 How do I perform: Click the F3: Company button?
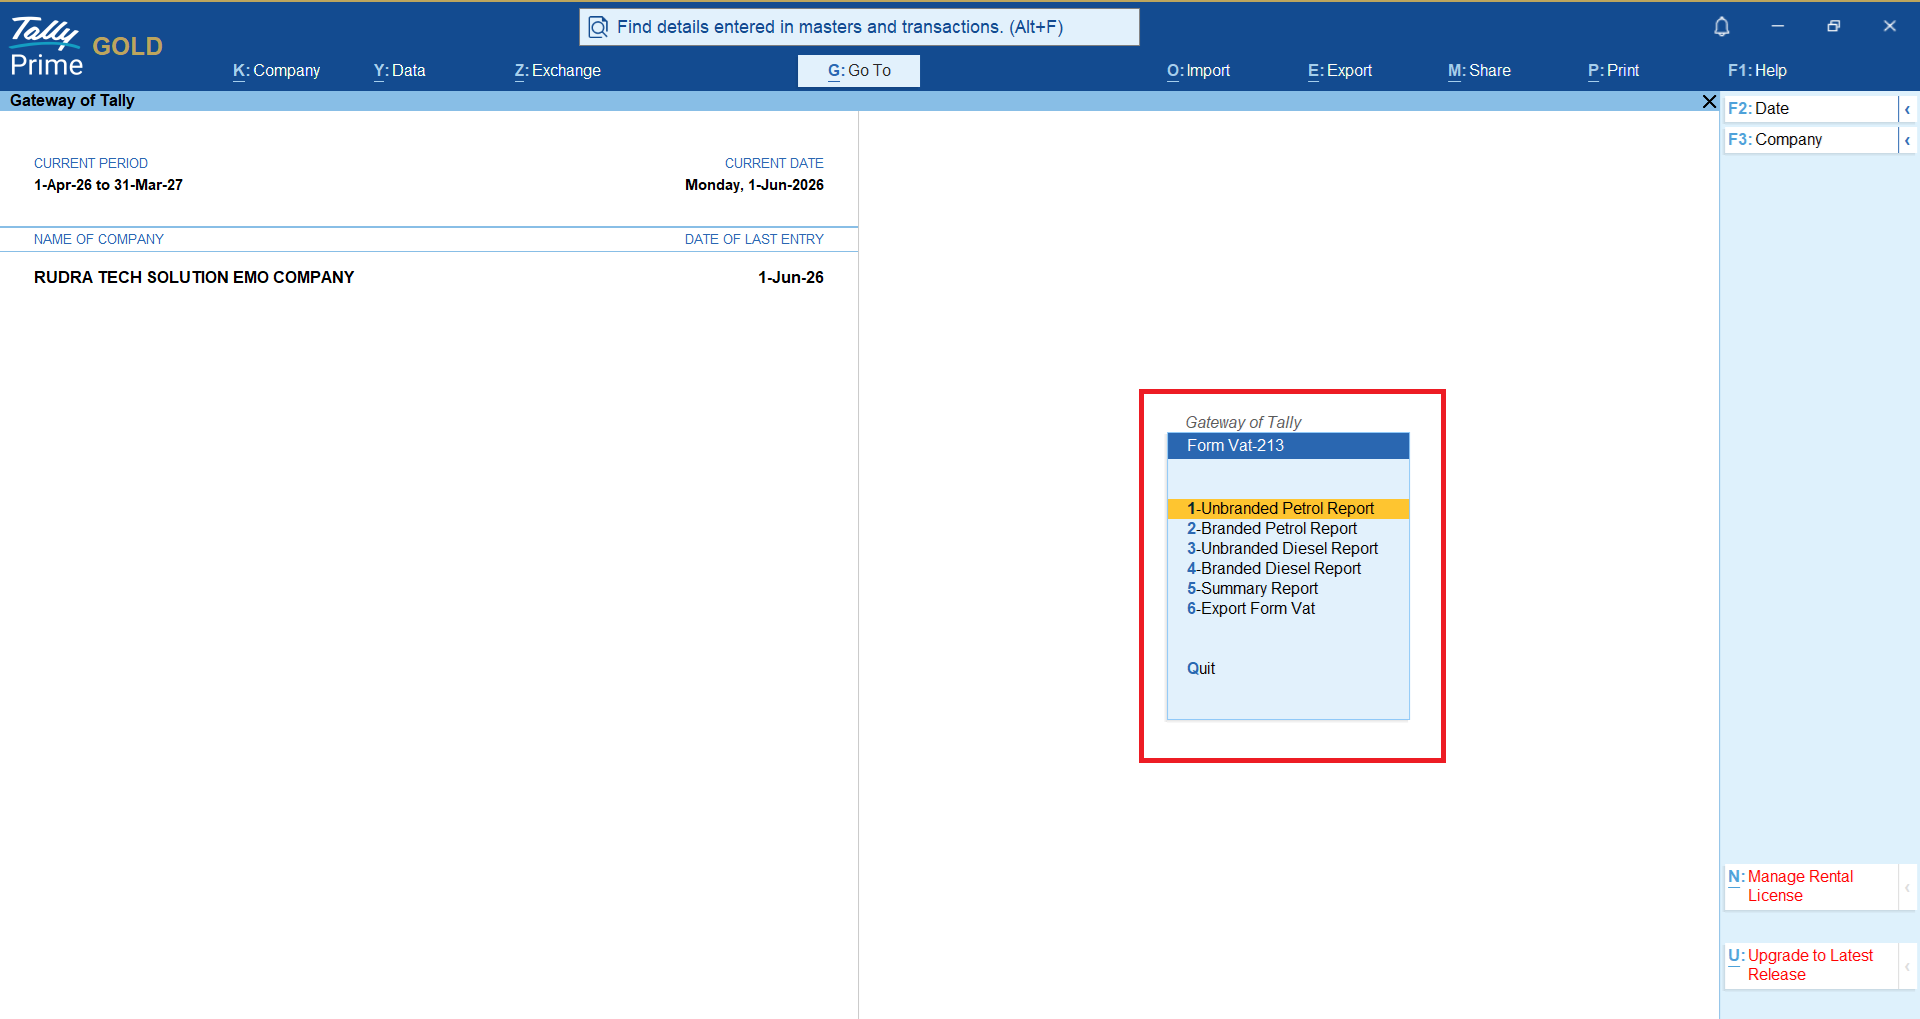coord(1811,140)
